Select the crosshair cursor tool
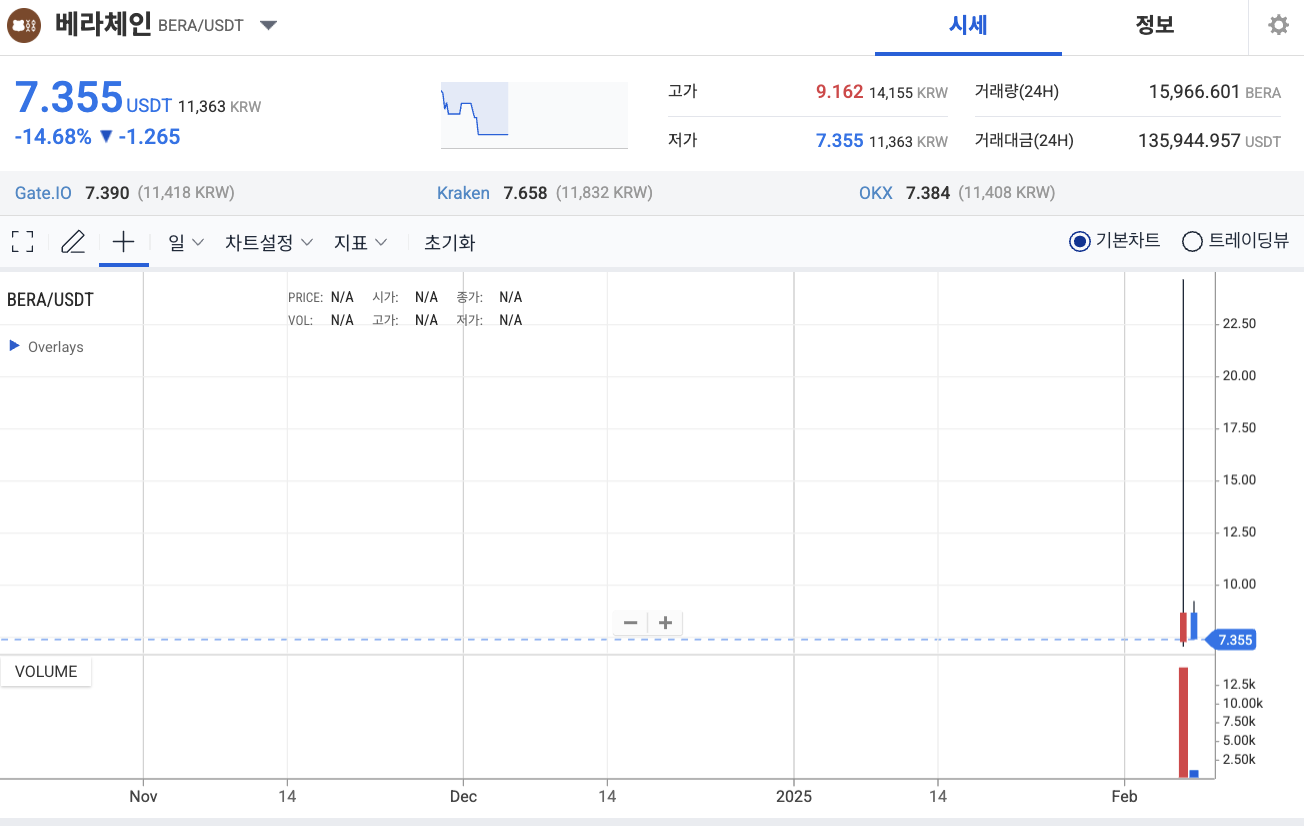 coord(123,241)
